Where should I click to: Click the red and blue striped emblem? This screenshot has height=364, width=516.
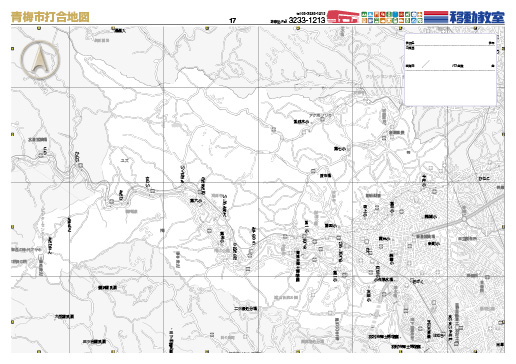point(436,17)
